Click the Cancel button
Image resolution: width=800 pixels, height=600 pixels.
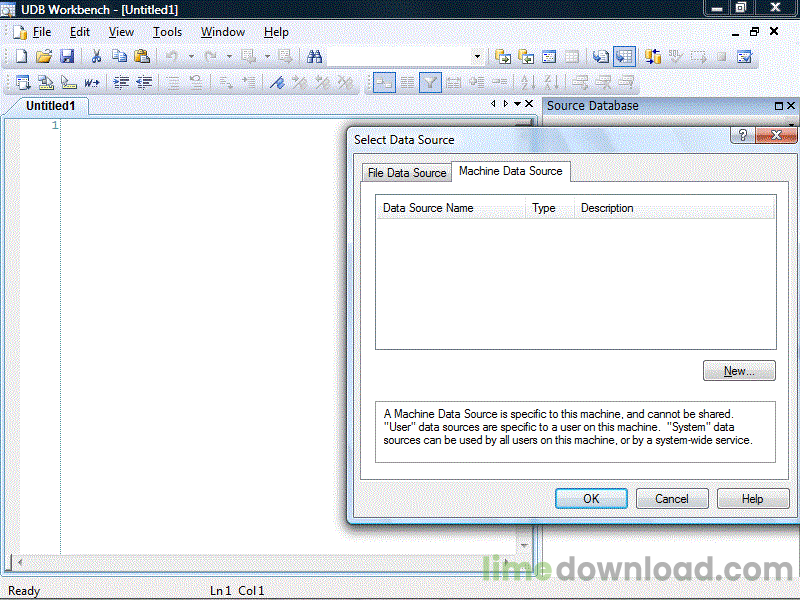(x=672, y=498)
